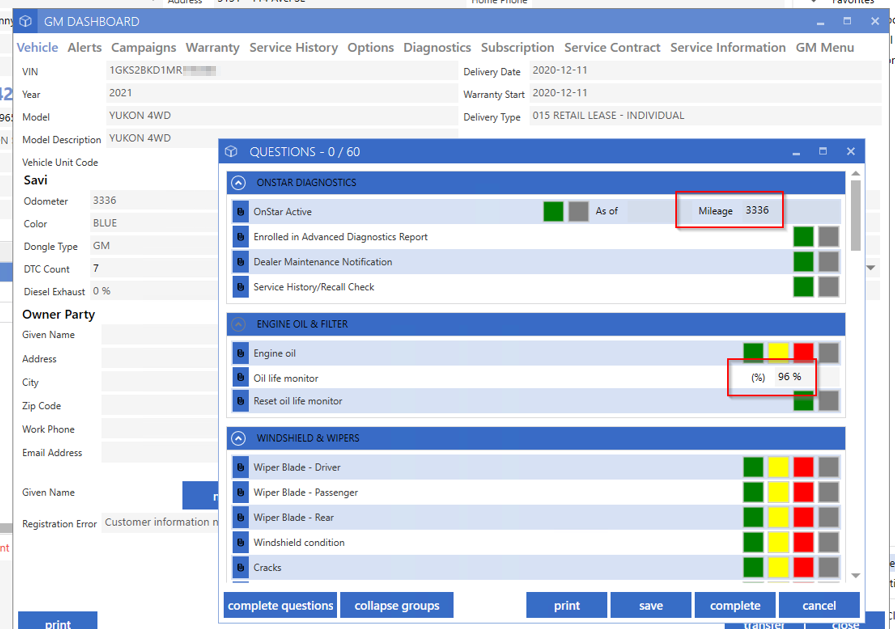Open note icon for Windshield condition row
895x629 pixels.
(240, 542)
